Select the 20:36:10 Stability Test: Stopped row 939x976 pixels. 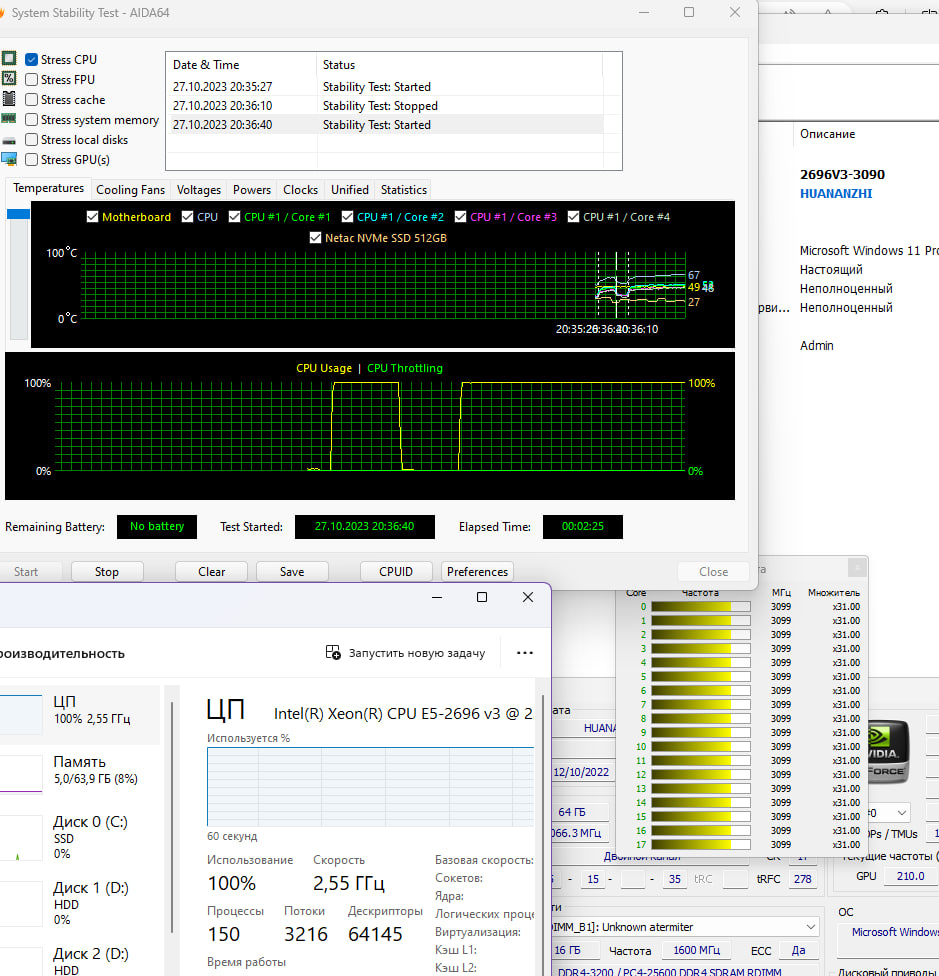[x=385, y=106]
